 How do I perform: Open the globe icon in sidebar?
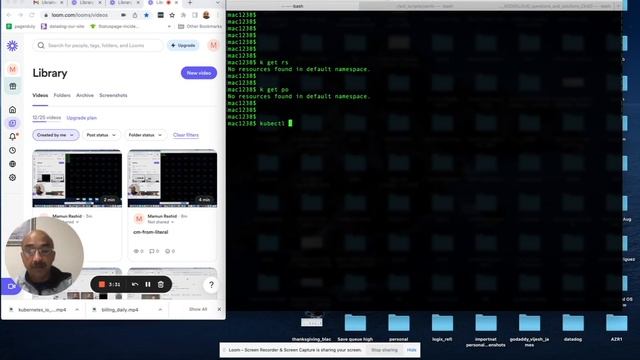click(x=13, y=164)
